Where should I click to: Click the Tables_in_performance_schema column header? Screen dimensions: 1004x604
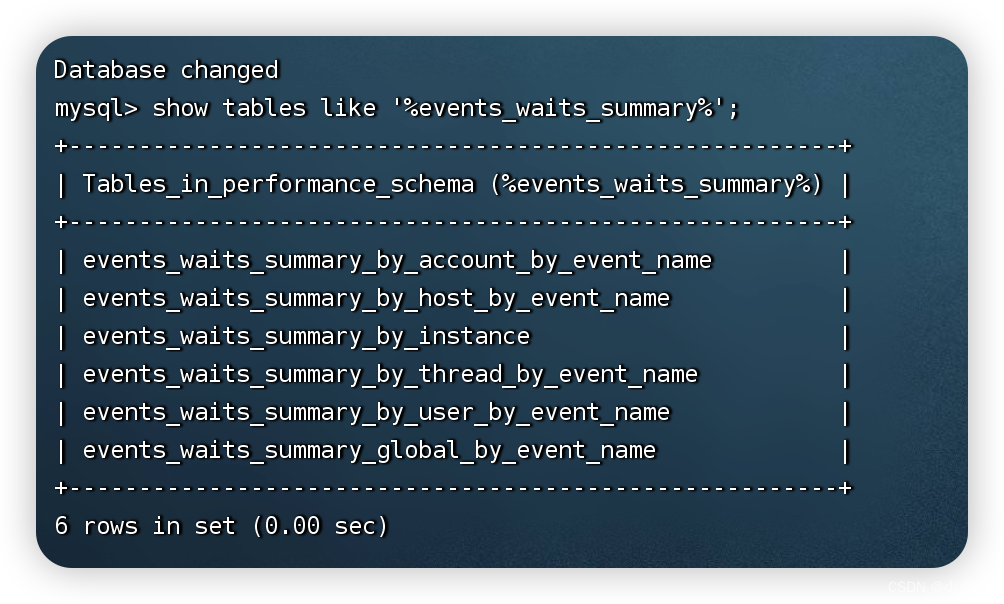[x=278, y=184]
